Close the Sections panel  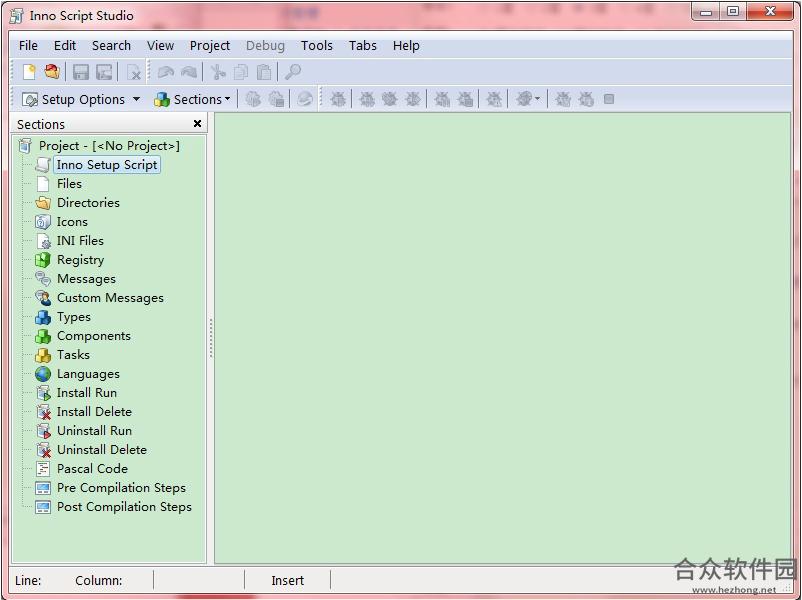pos(197,123)
